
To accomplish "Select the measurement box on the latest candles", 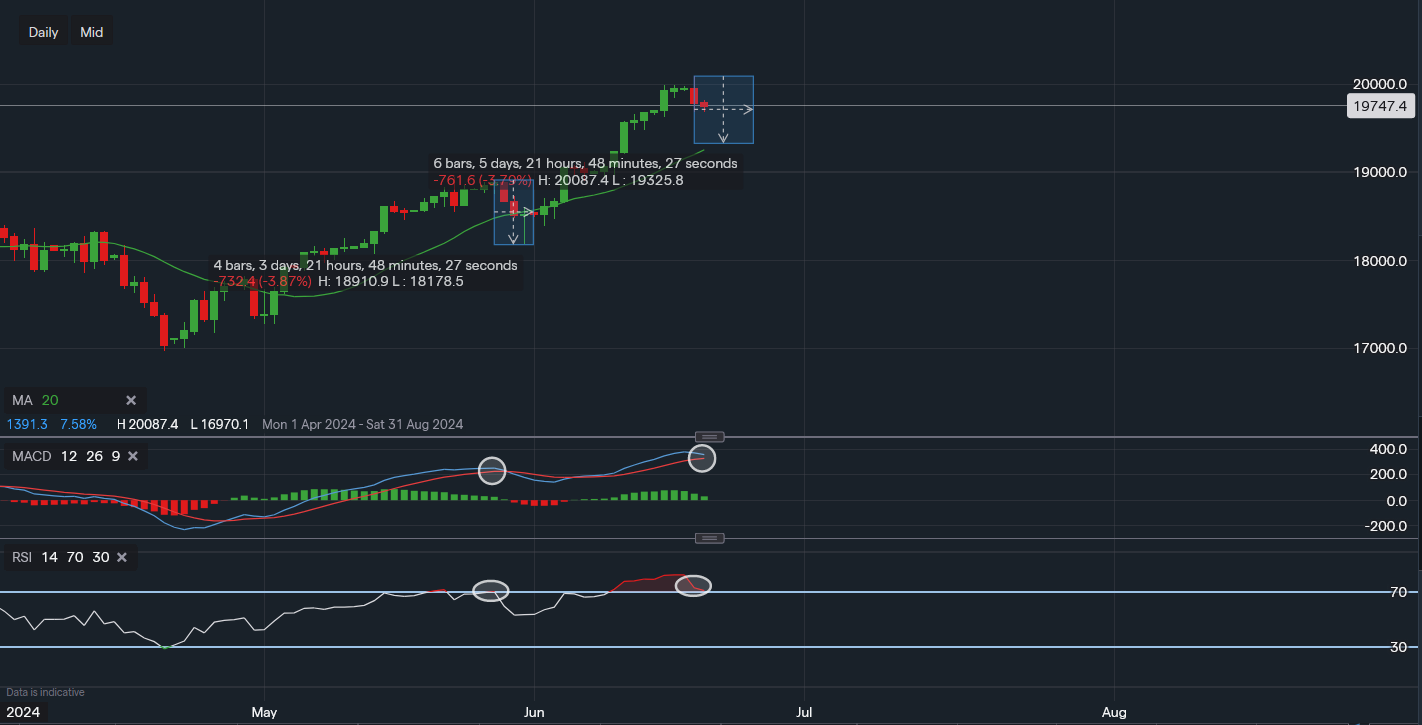I will pyautogui.click(x=723, y=109).
